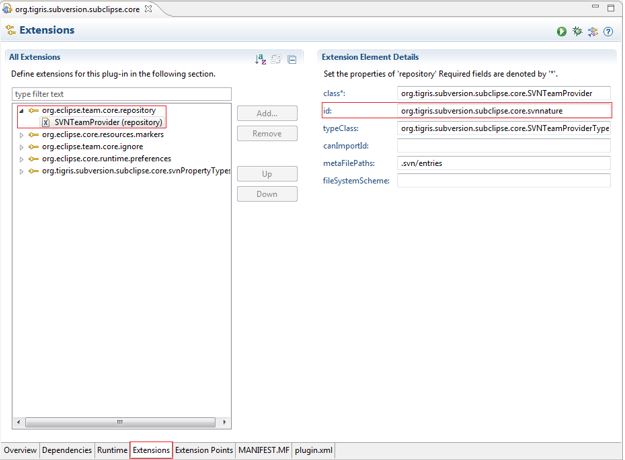Go to the Extension Points tab
The image size is (625, 460).
[204, 451]
